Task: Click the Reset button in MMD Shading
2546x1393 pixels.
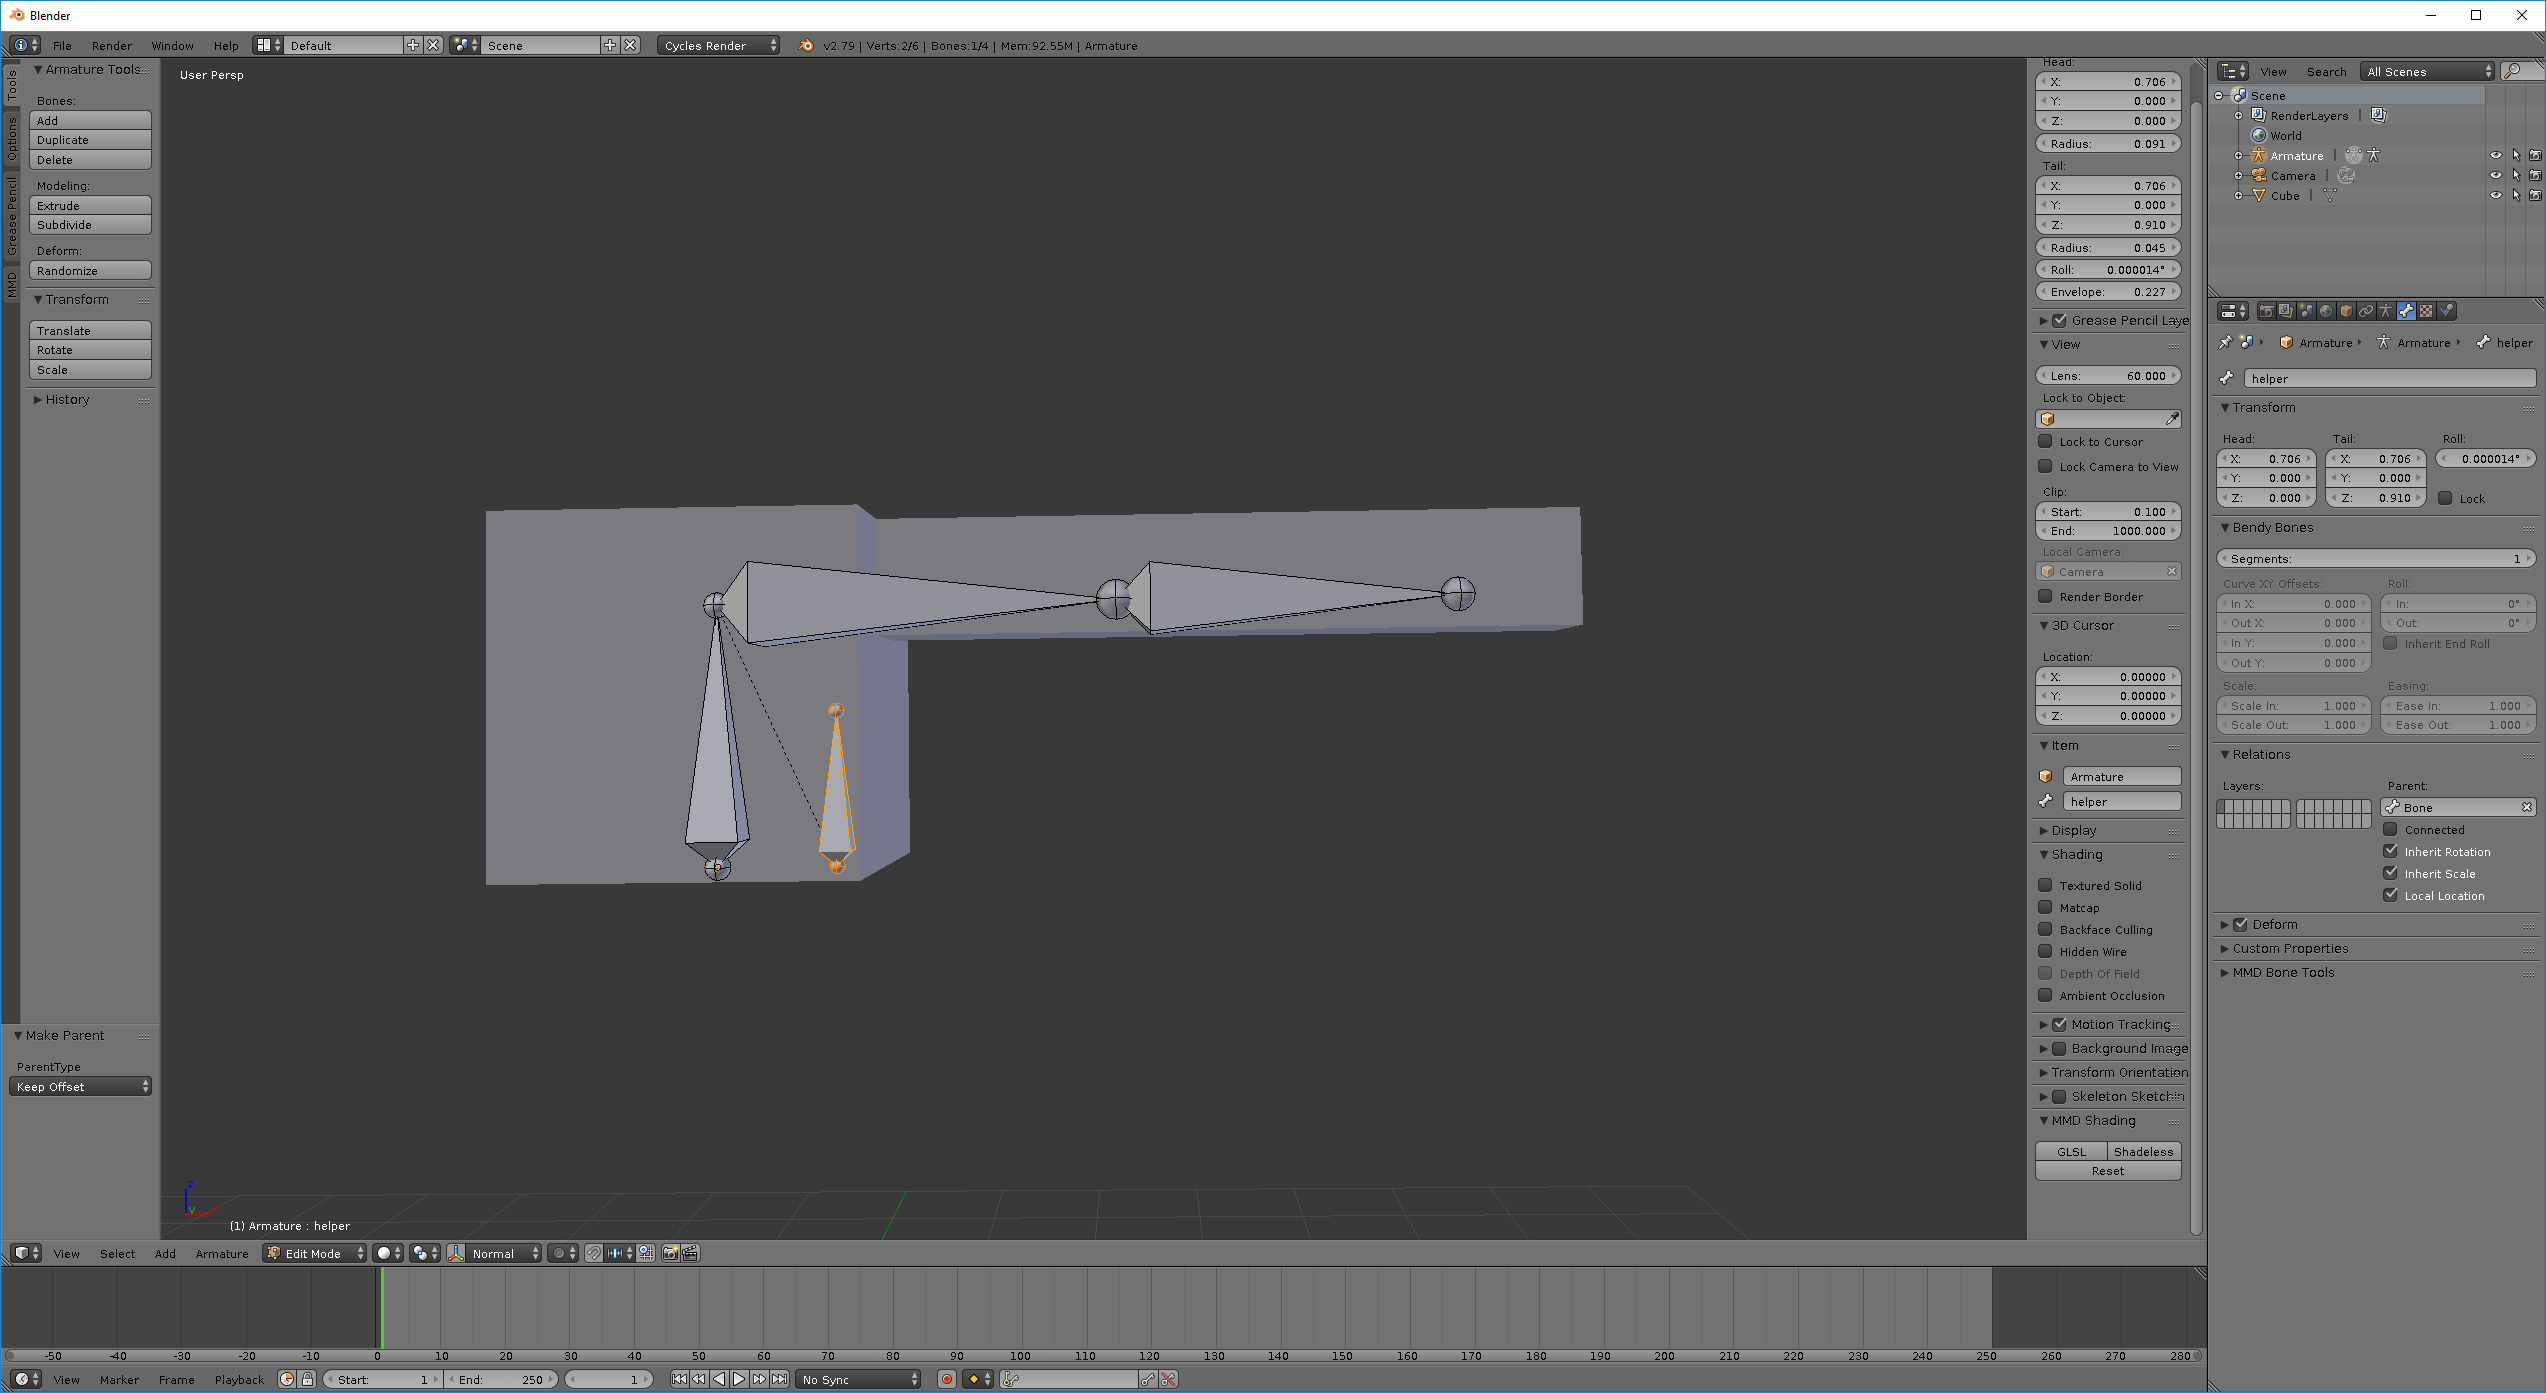Action: tap(2108, 1170)
